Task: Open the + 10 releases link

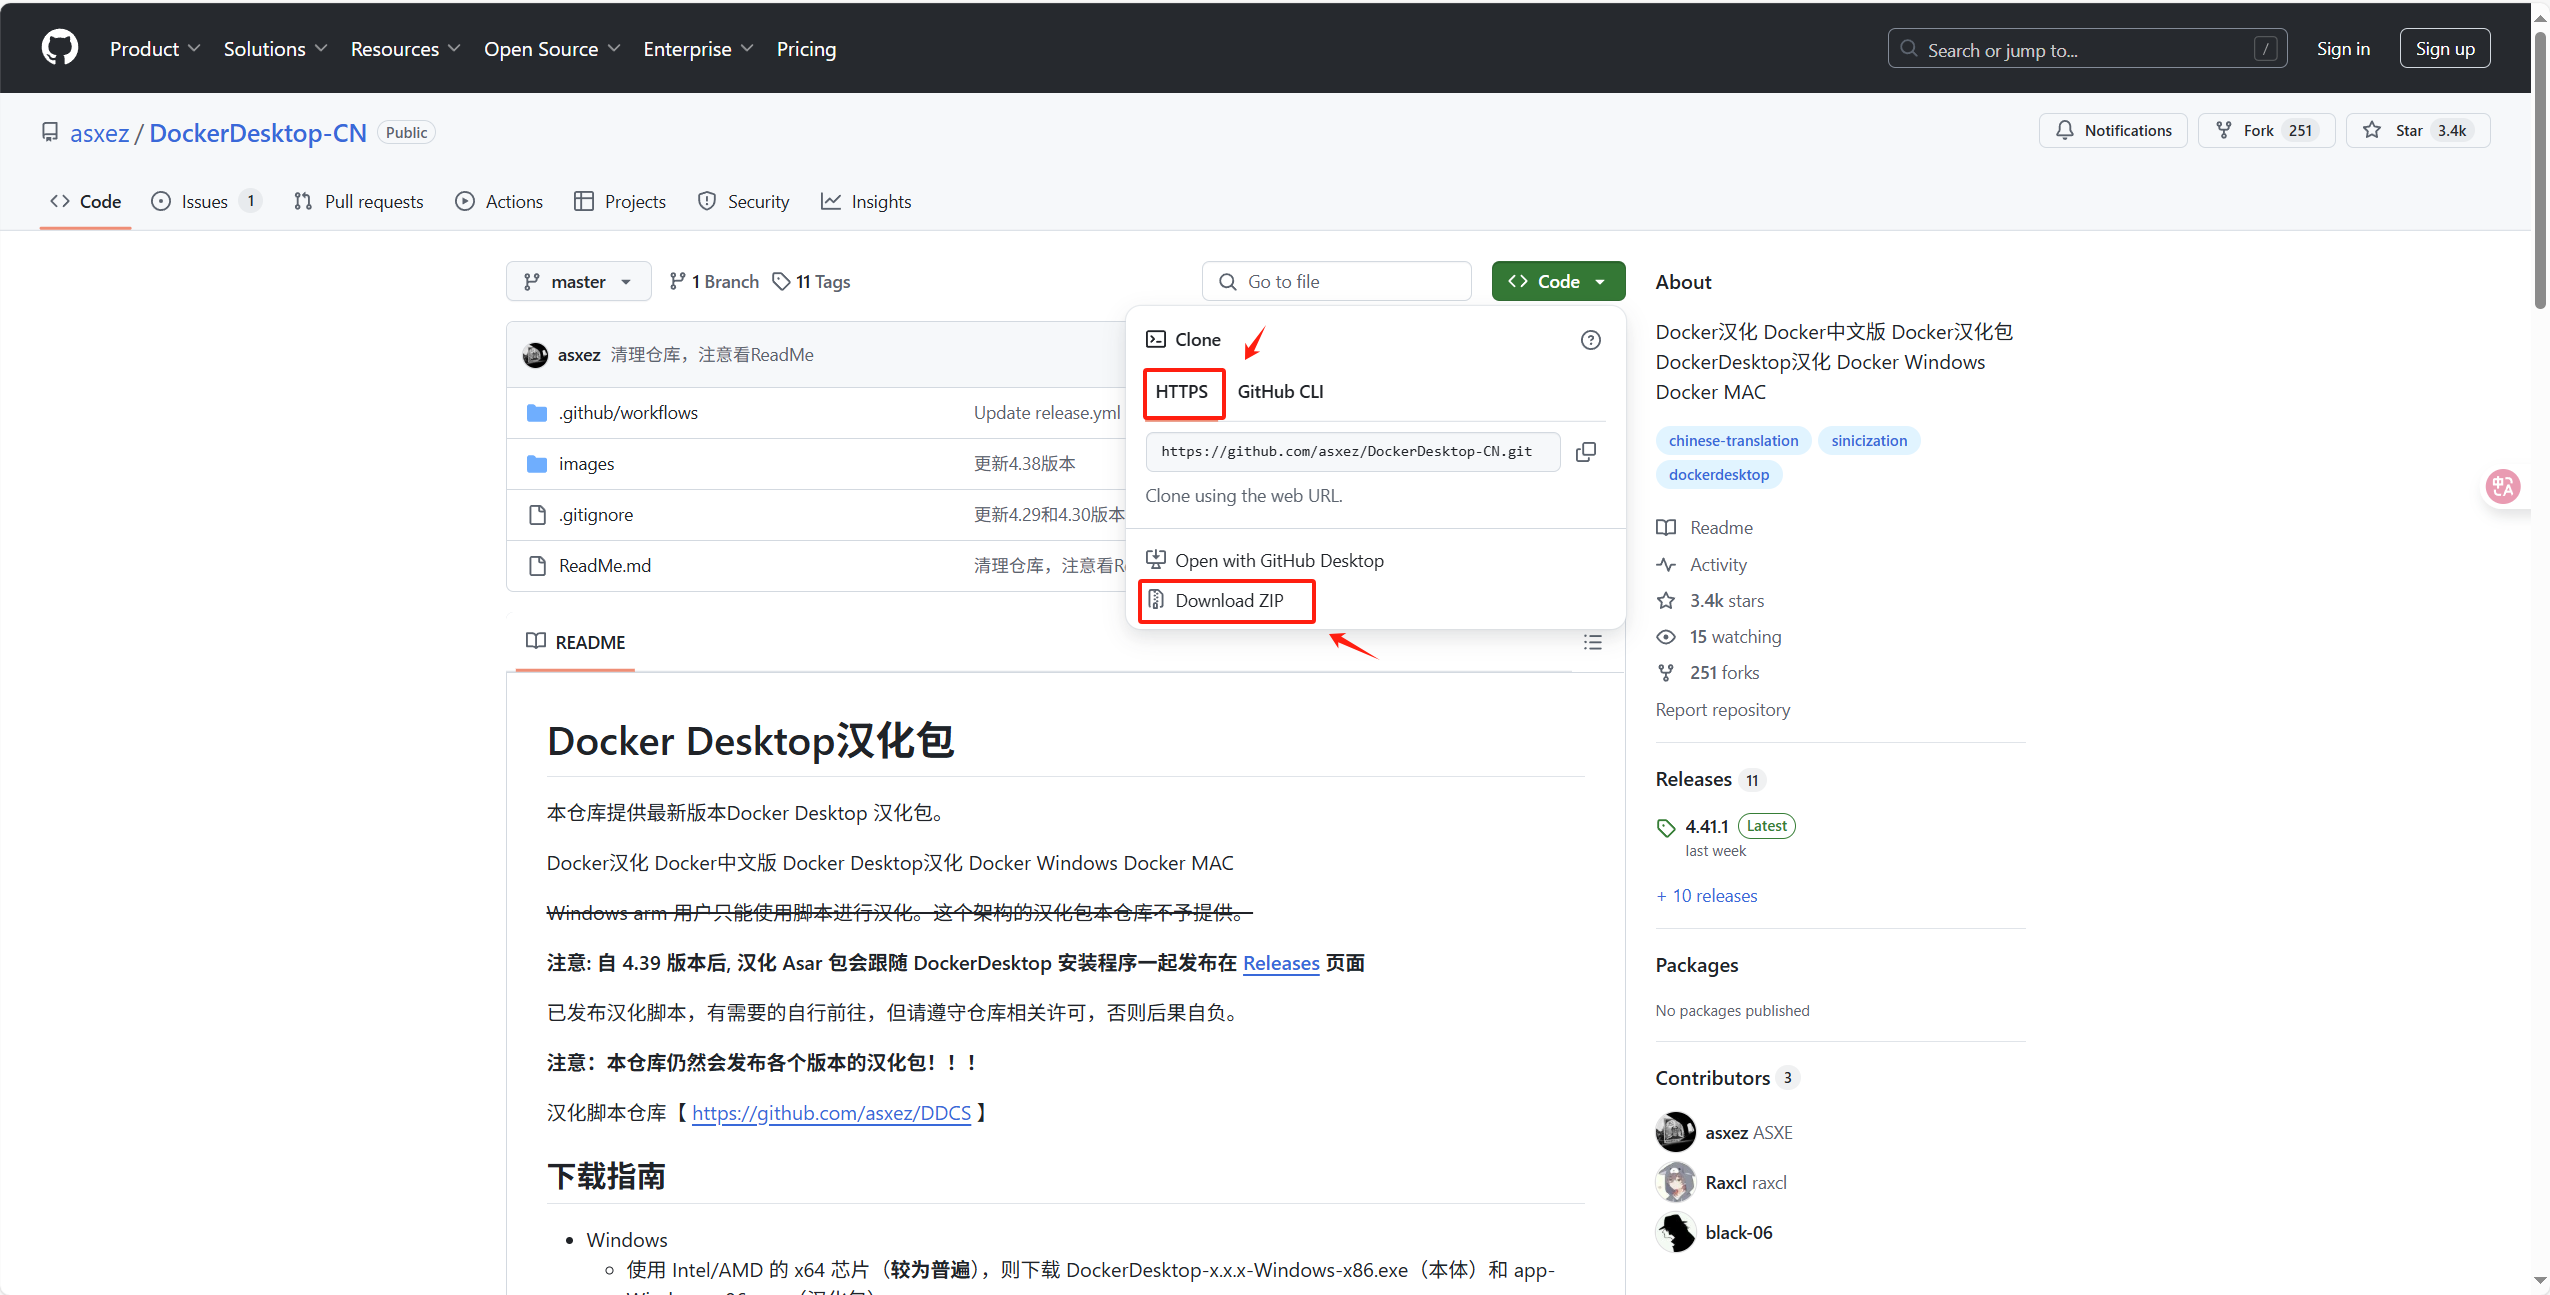Action: coord(1706,896)
